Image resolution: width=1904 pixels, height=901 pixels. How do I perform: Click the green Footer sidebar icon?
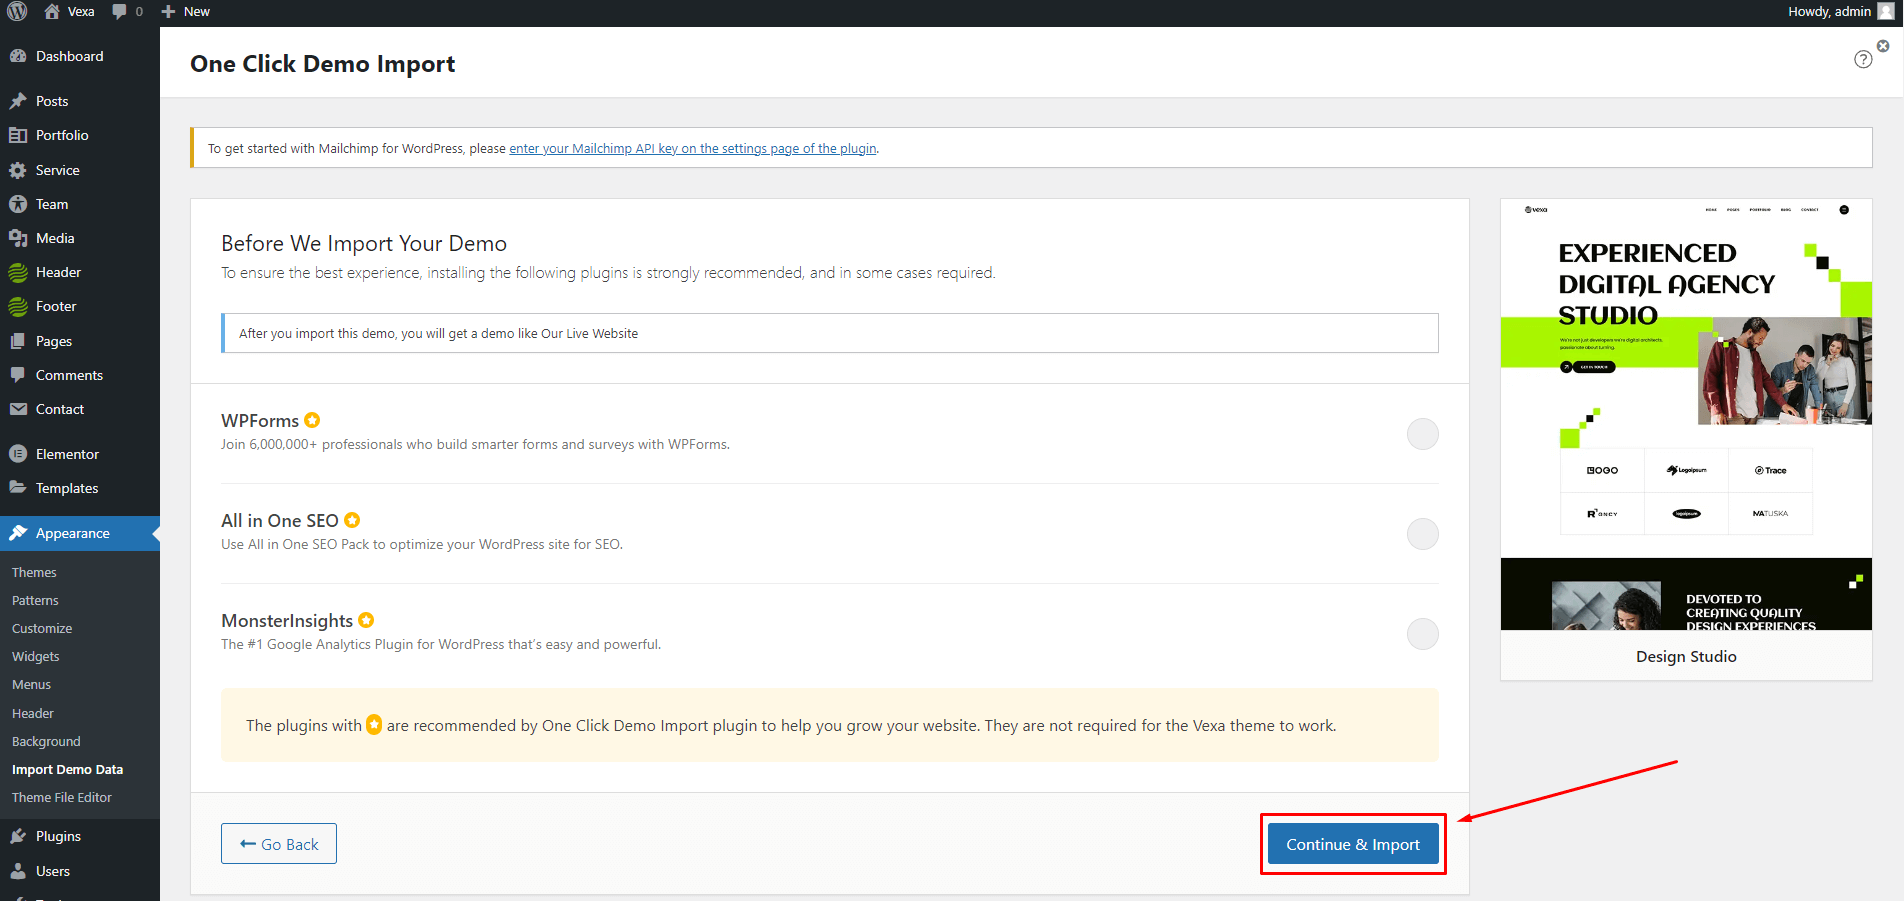click(18, 306)
